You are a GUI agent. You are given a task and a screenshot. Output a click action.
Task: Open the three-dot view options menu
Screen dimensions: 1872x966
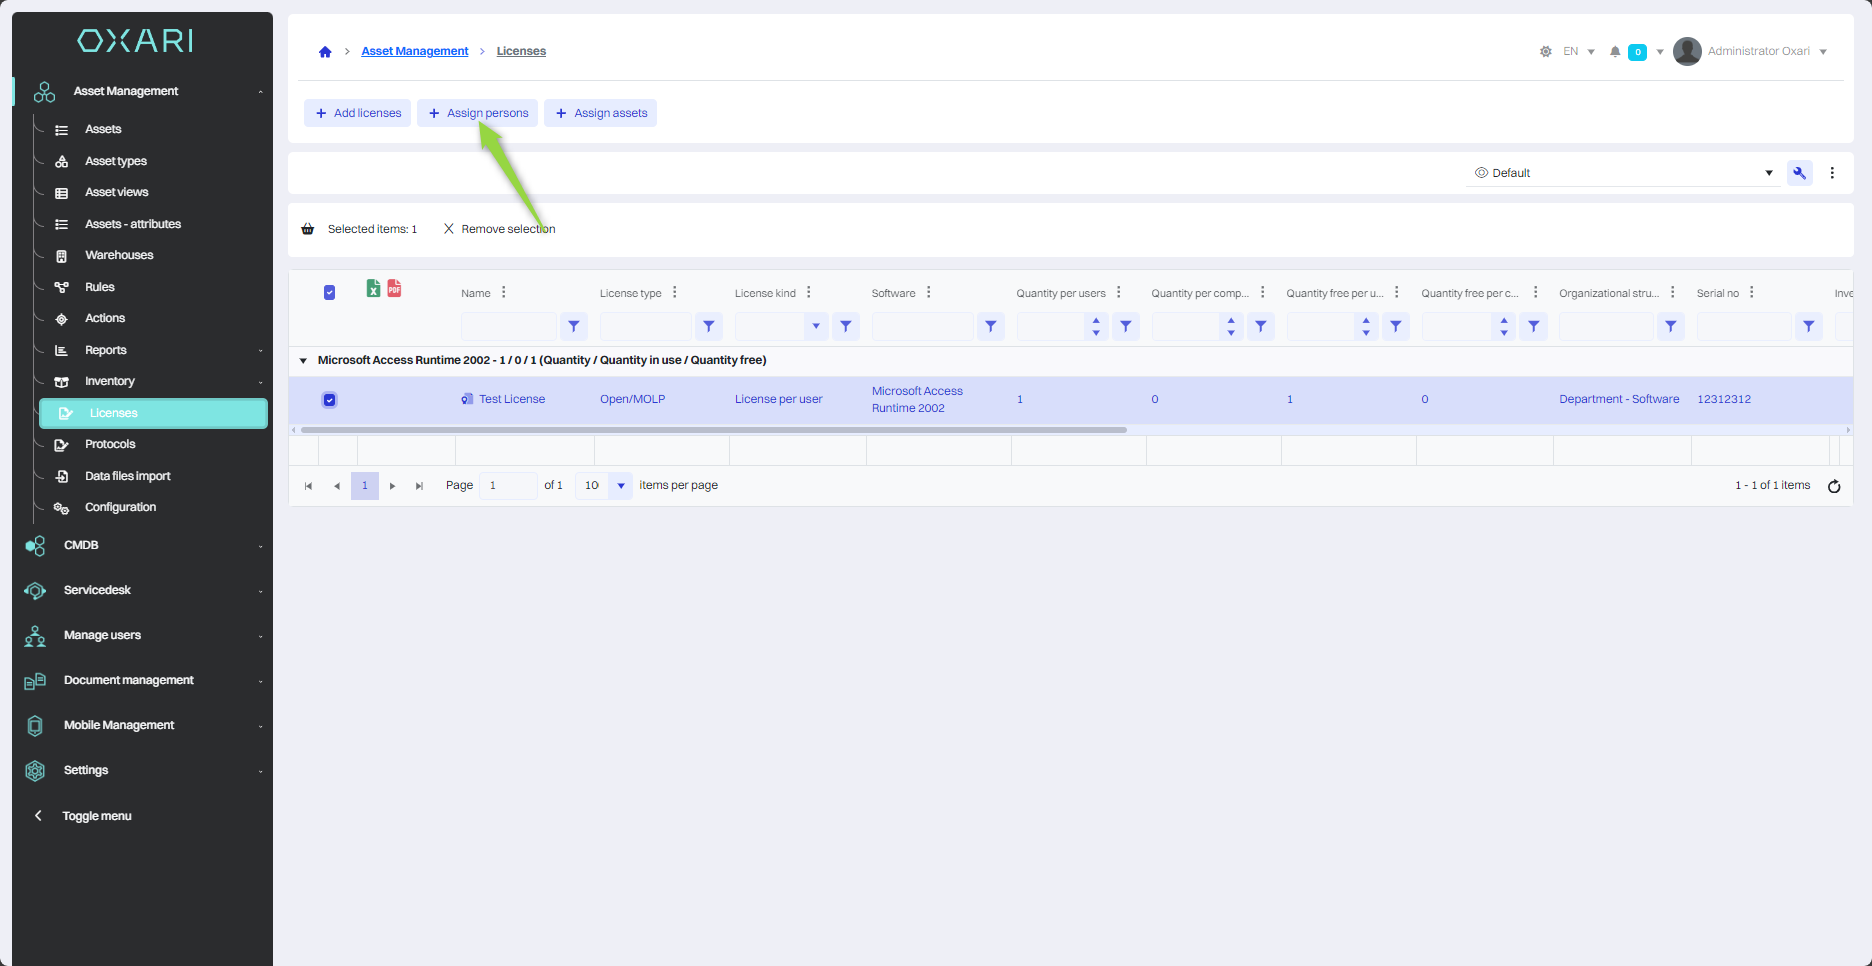tap(1832, 173)
